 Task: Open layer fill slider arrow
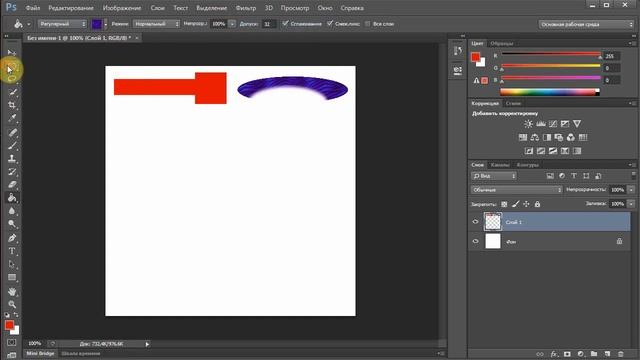click(x=631, y=204)
